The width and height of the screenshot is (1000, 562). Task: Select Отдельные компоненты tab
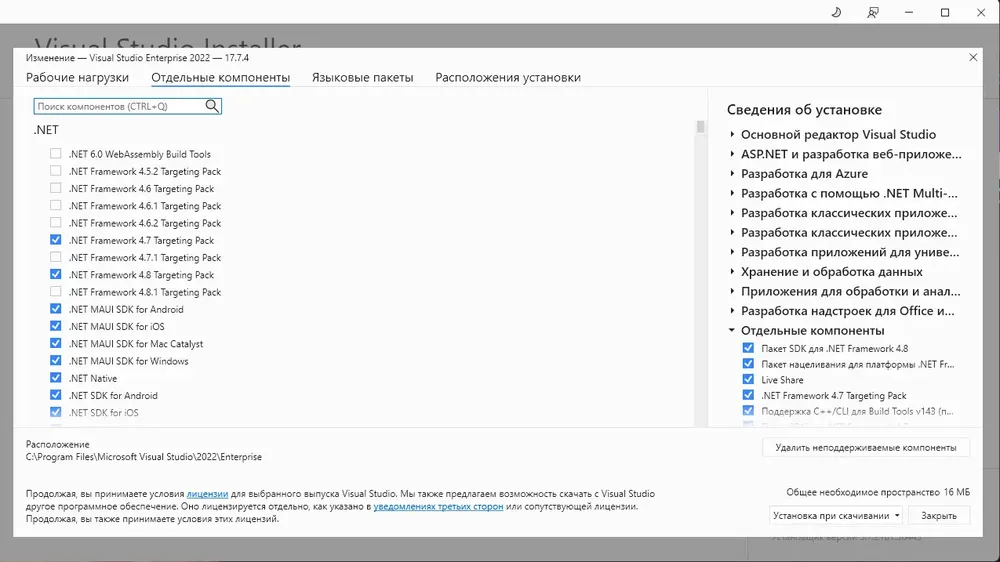(221, 77)
